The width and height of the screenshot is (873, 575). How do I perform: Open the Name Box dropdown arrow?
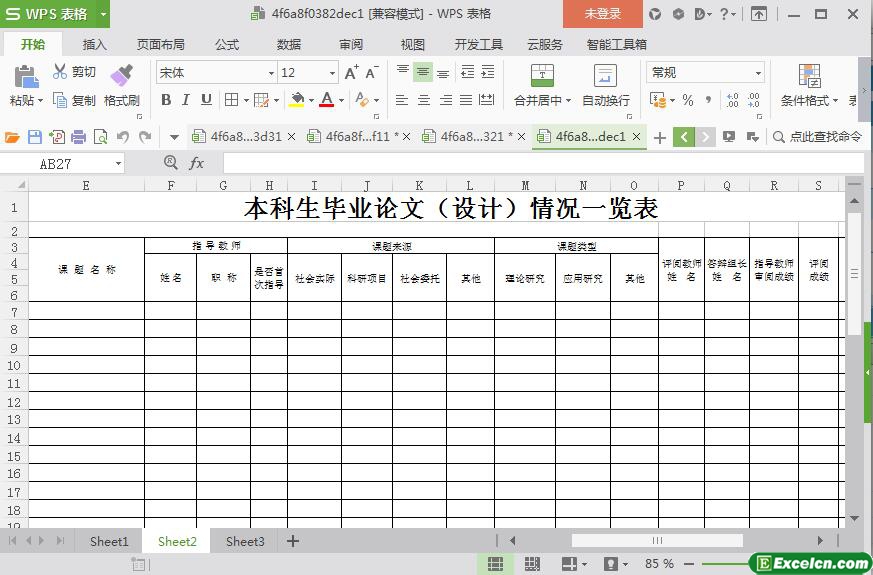pos(118,164)
